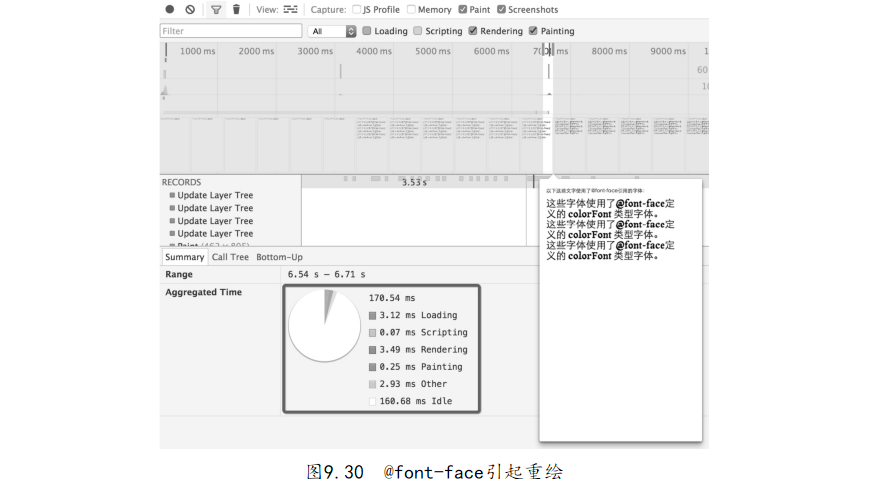Click the record button in the timeline toolbar
Screen dimensions: 879x479
170,9
